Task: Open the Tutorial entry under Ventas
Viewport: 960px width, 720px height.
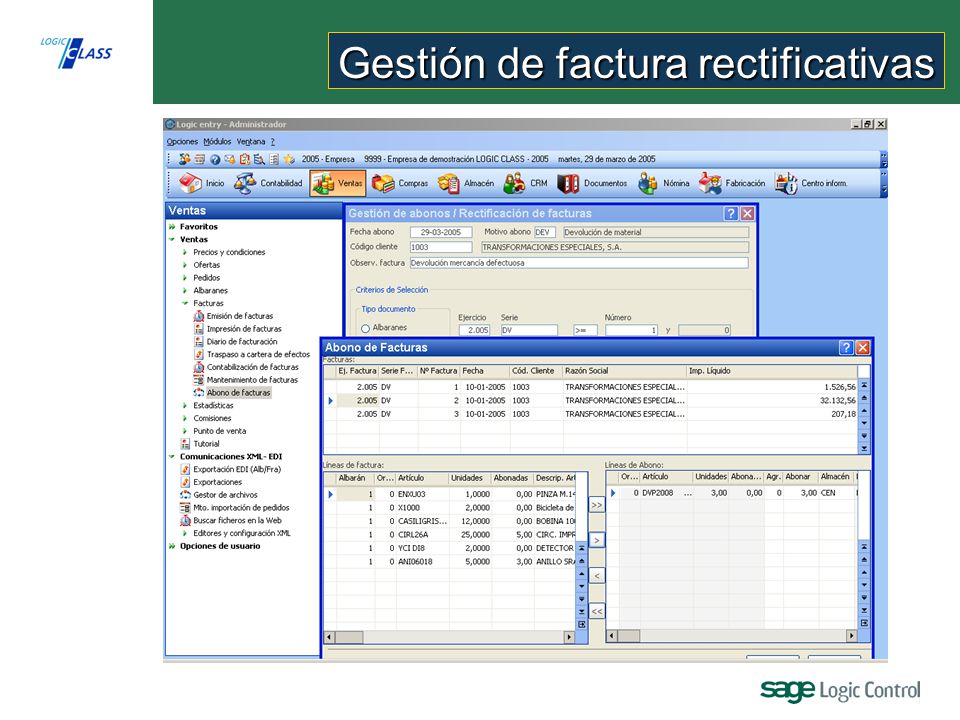Action: 200,444
